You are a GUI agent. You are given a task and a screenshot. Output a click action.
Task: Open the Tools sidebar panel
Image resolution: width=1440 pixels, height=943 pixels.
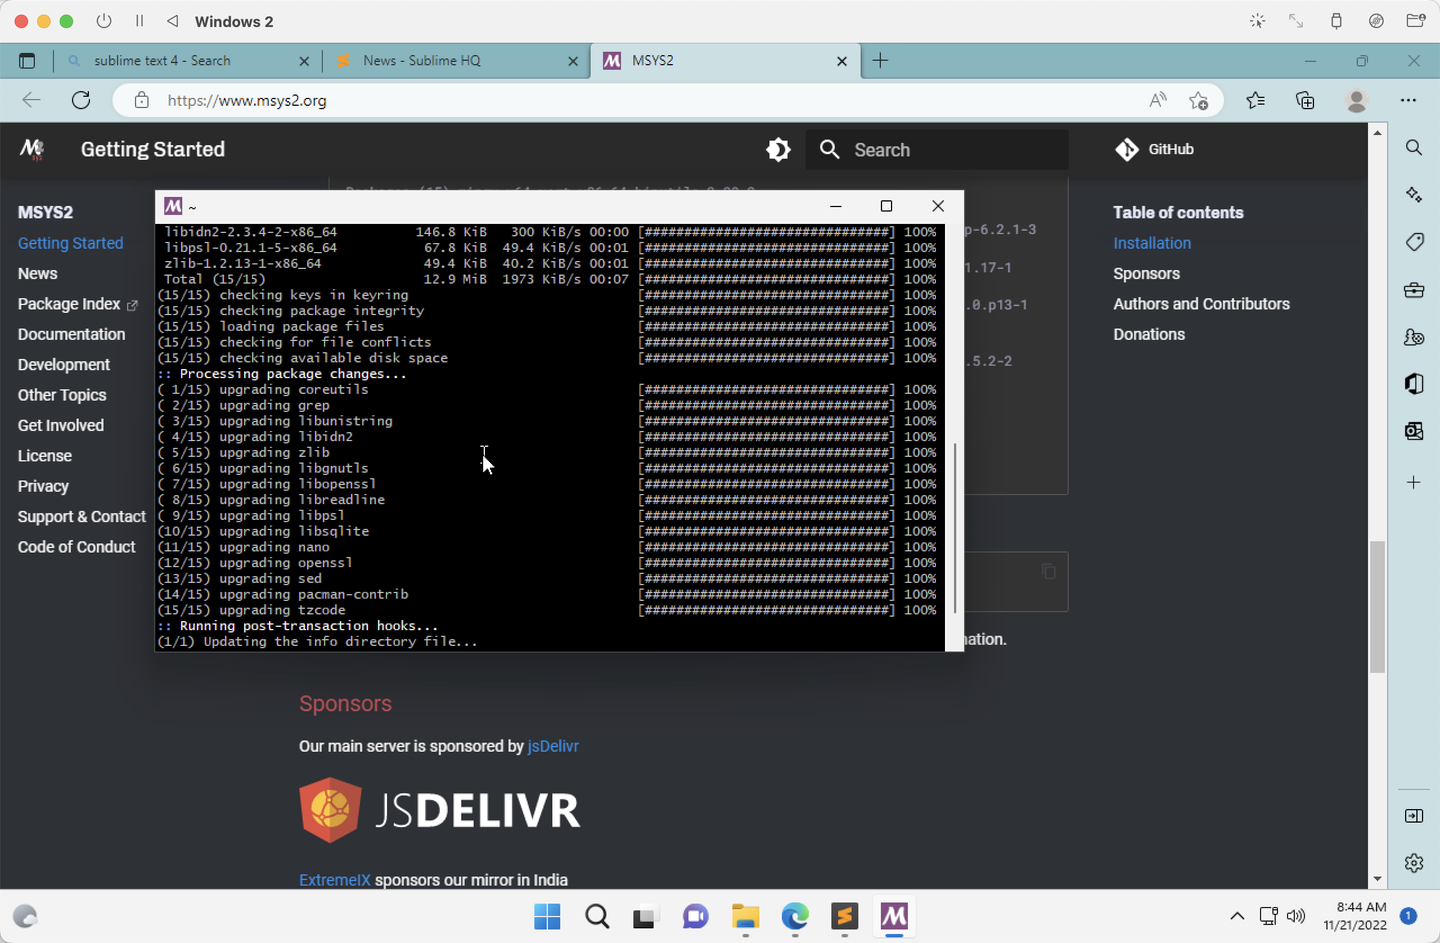click(1414, 290)
